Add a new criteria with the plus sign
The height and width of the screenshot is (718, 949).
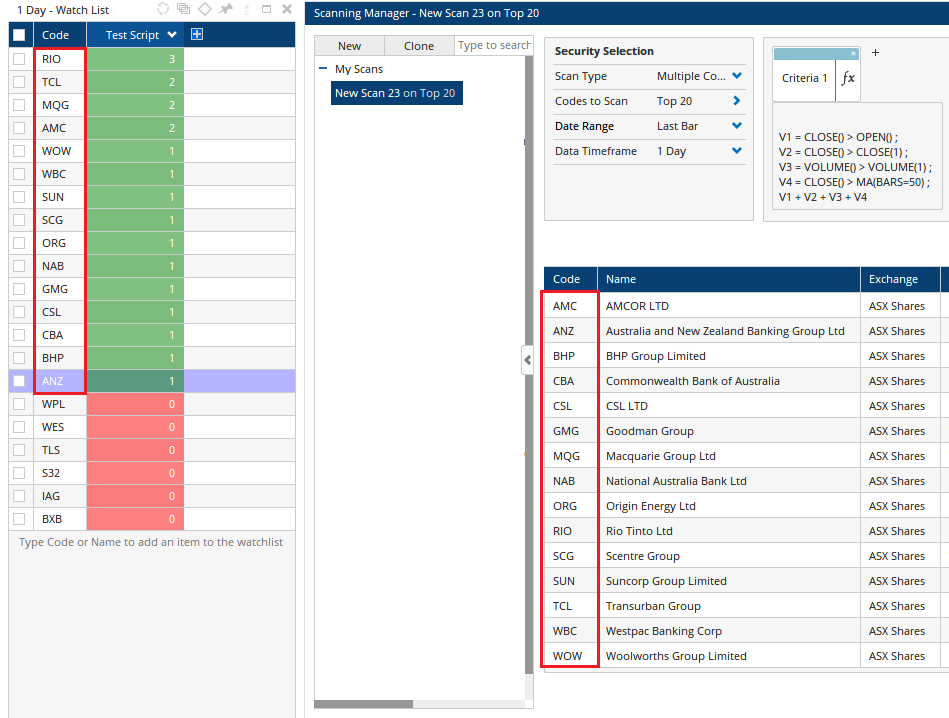click(875, 53)
